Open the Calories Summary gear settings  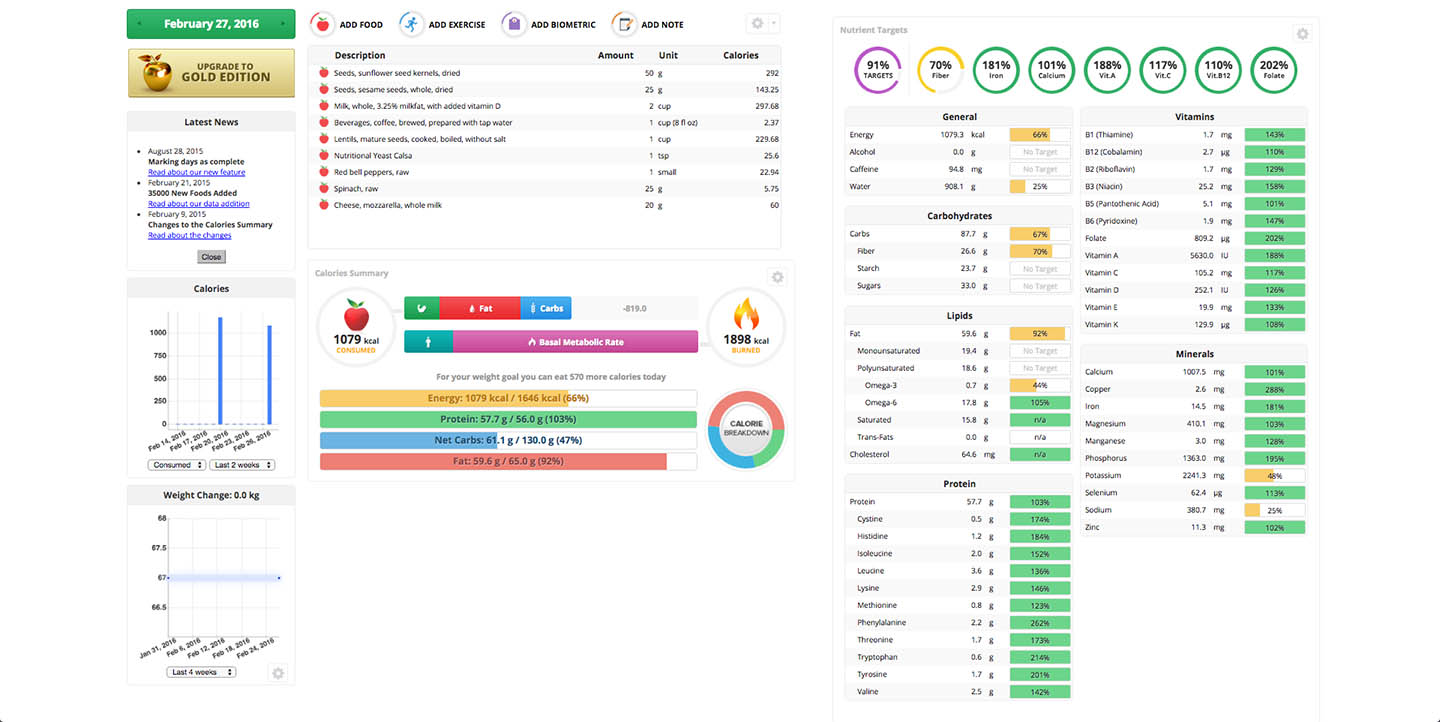(x=777, y=277)
